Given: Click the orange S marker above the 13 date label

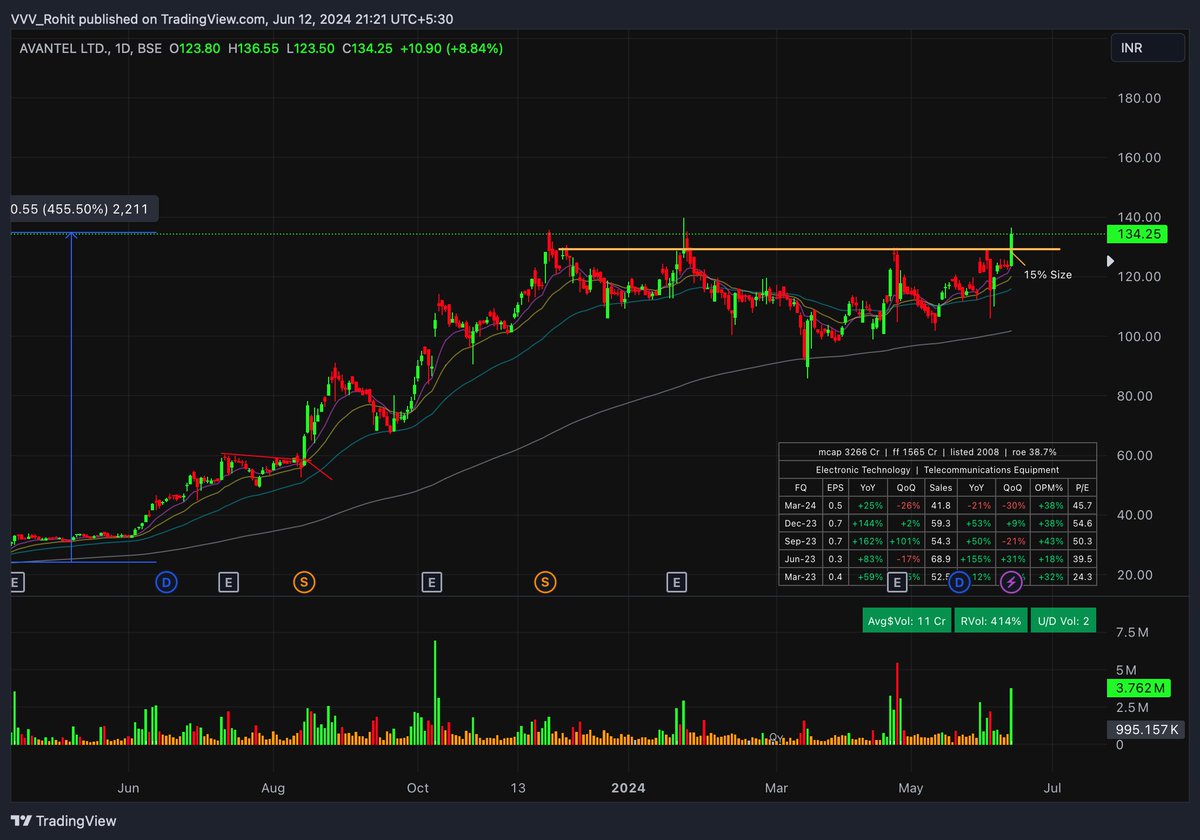Looking at the screenshot, I should click(545, 581).
